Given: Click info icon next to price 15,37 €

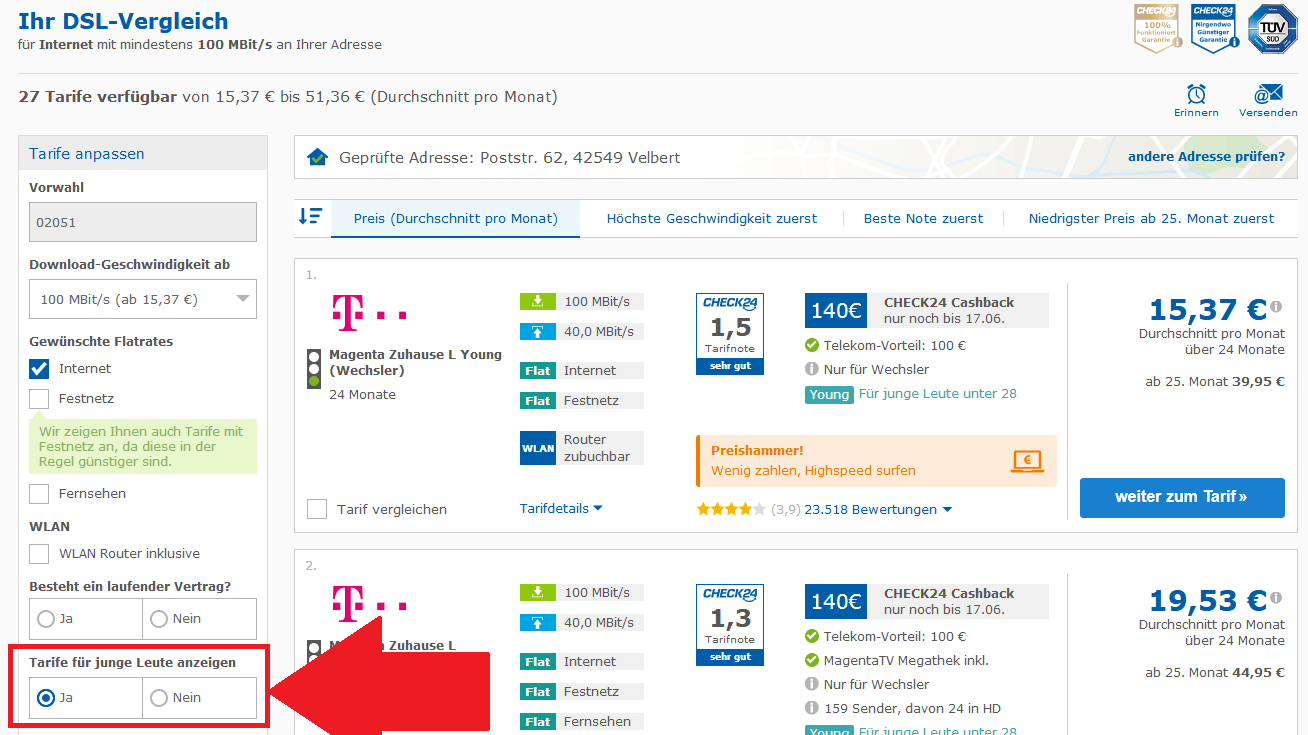Looking at the screenshot, I should tap(1276, 307).
